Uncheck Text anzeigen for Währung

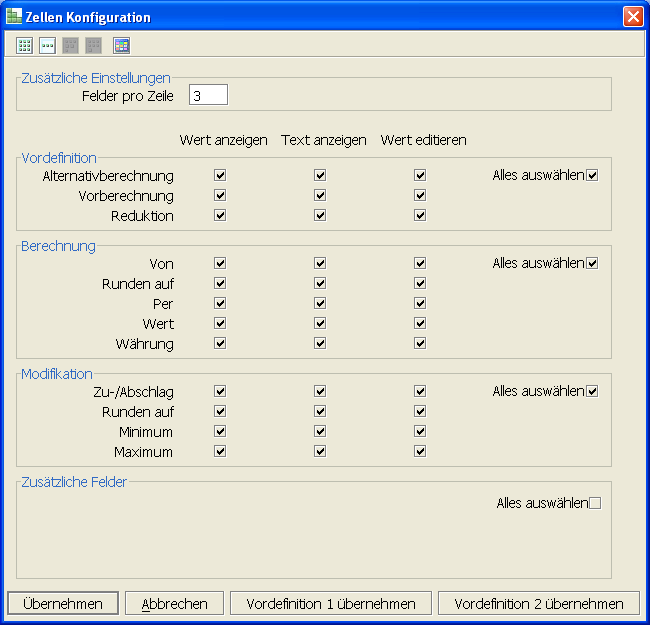pos(320,344)
